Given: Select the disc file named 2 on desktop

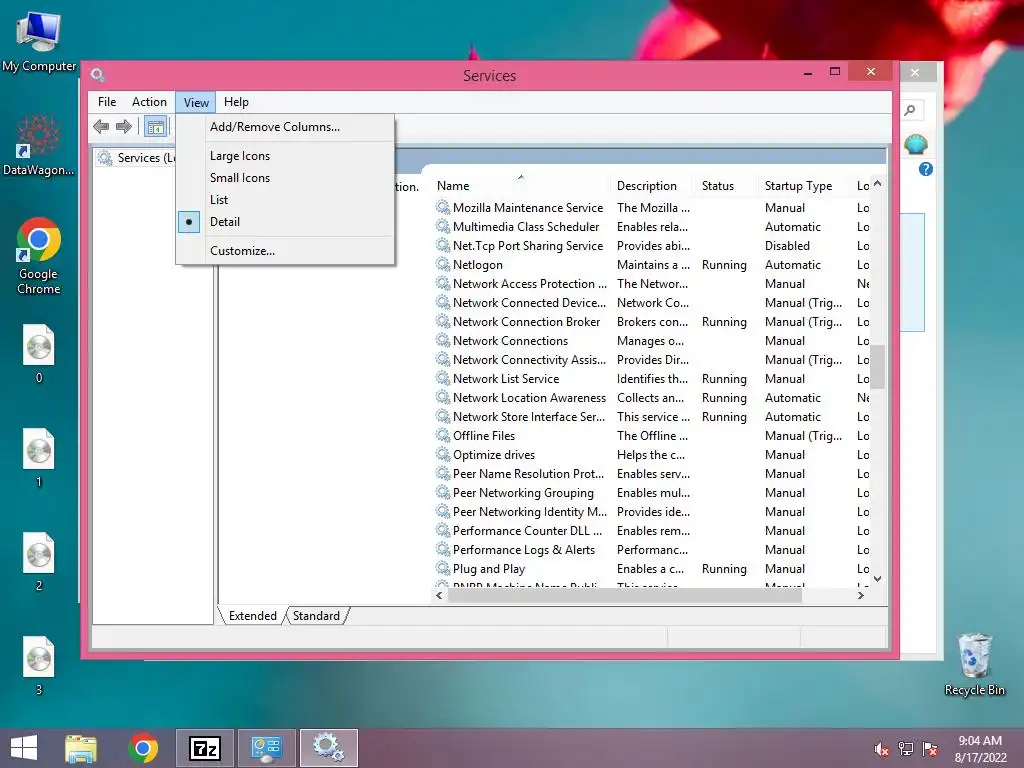Looking at the screenshot, I should (x=39, y=562).
